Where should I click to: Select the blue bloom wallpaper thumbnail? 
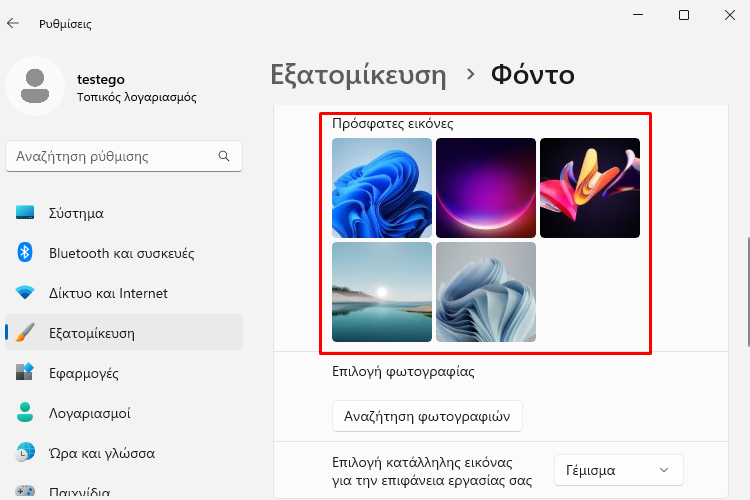coord(382,188)
